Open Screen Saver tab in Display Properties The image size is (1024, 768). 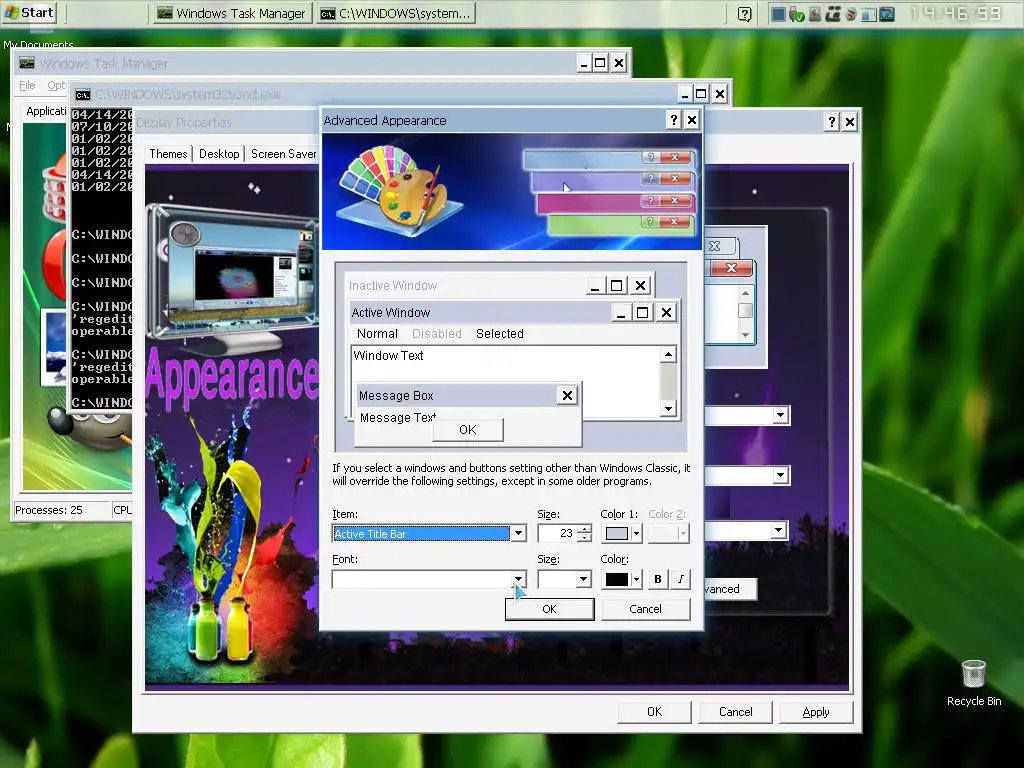click(283, 153)
